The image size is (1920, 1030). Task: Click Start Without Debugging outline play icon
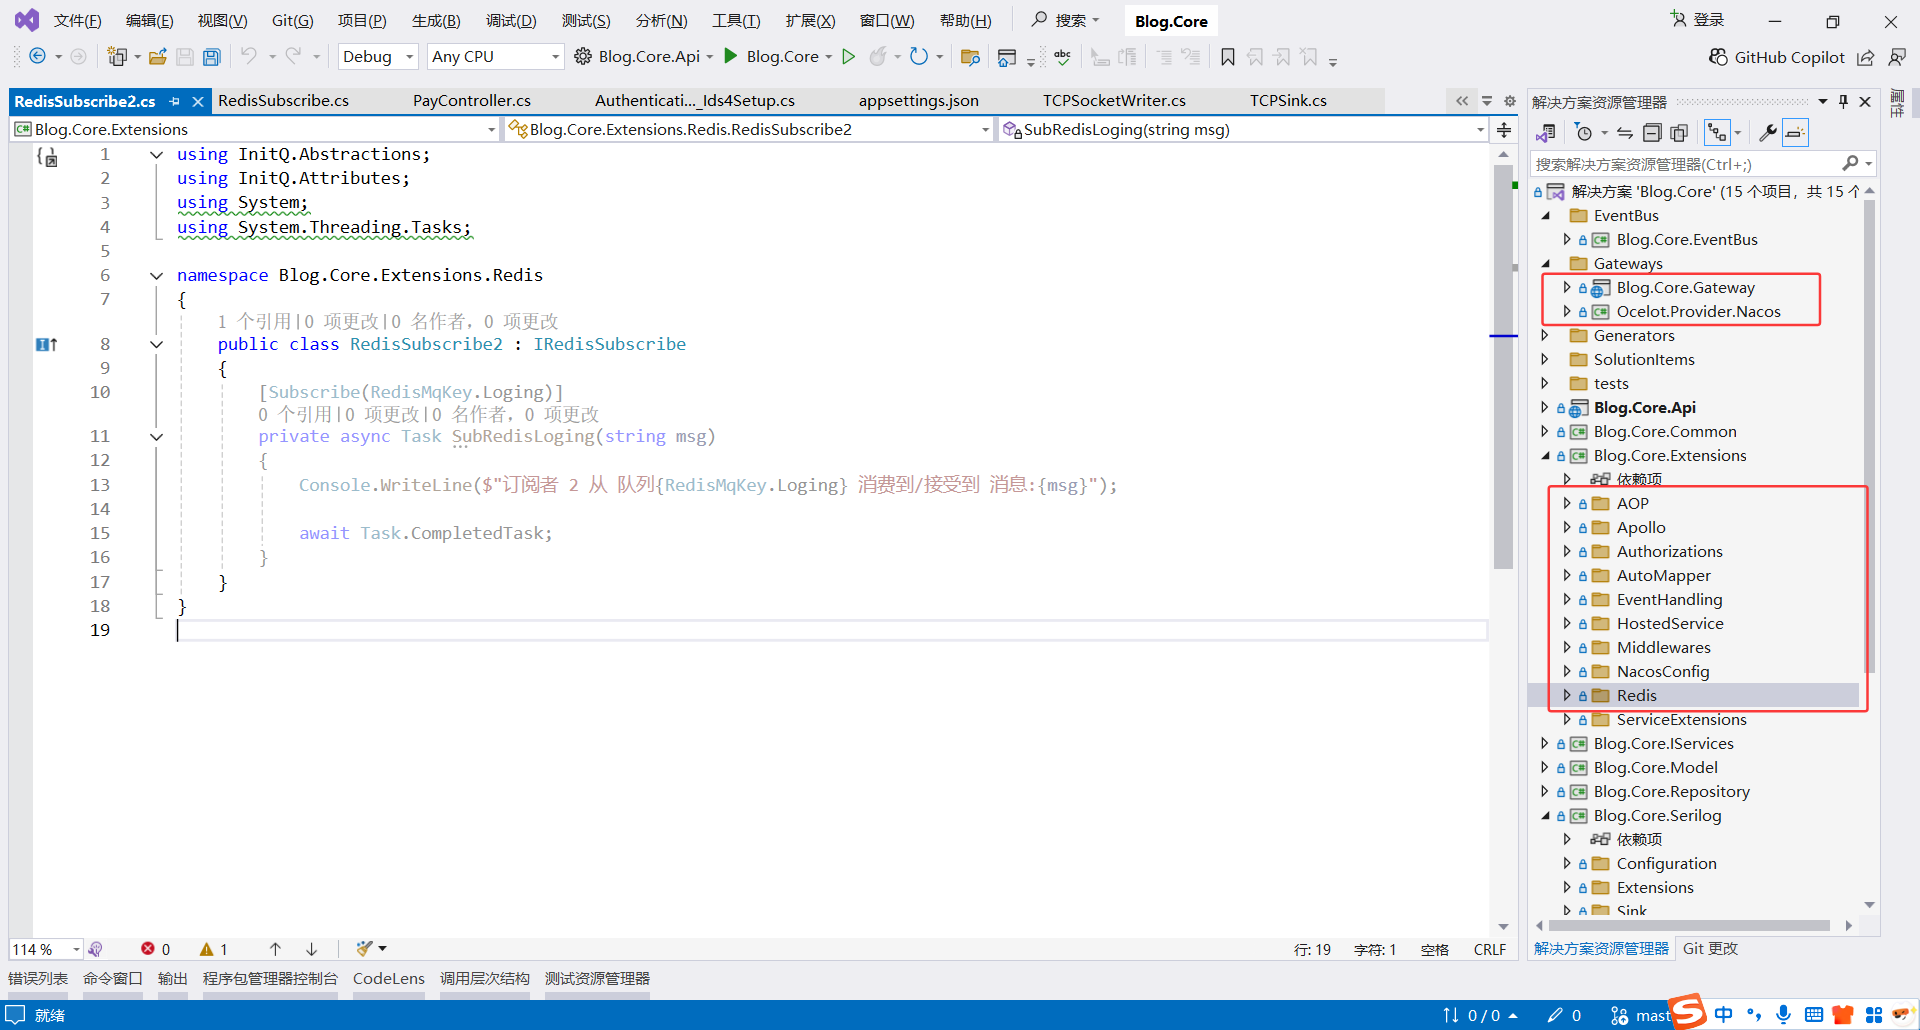click(849, 56)
